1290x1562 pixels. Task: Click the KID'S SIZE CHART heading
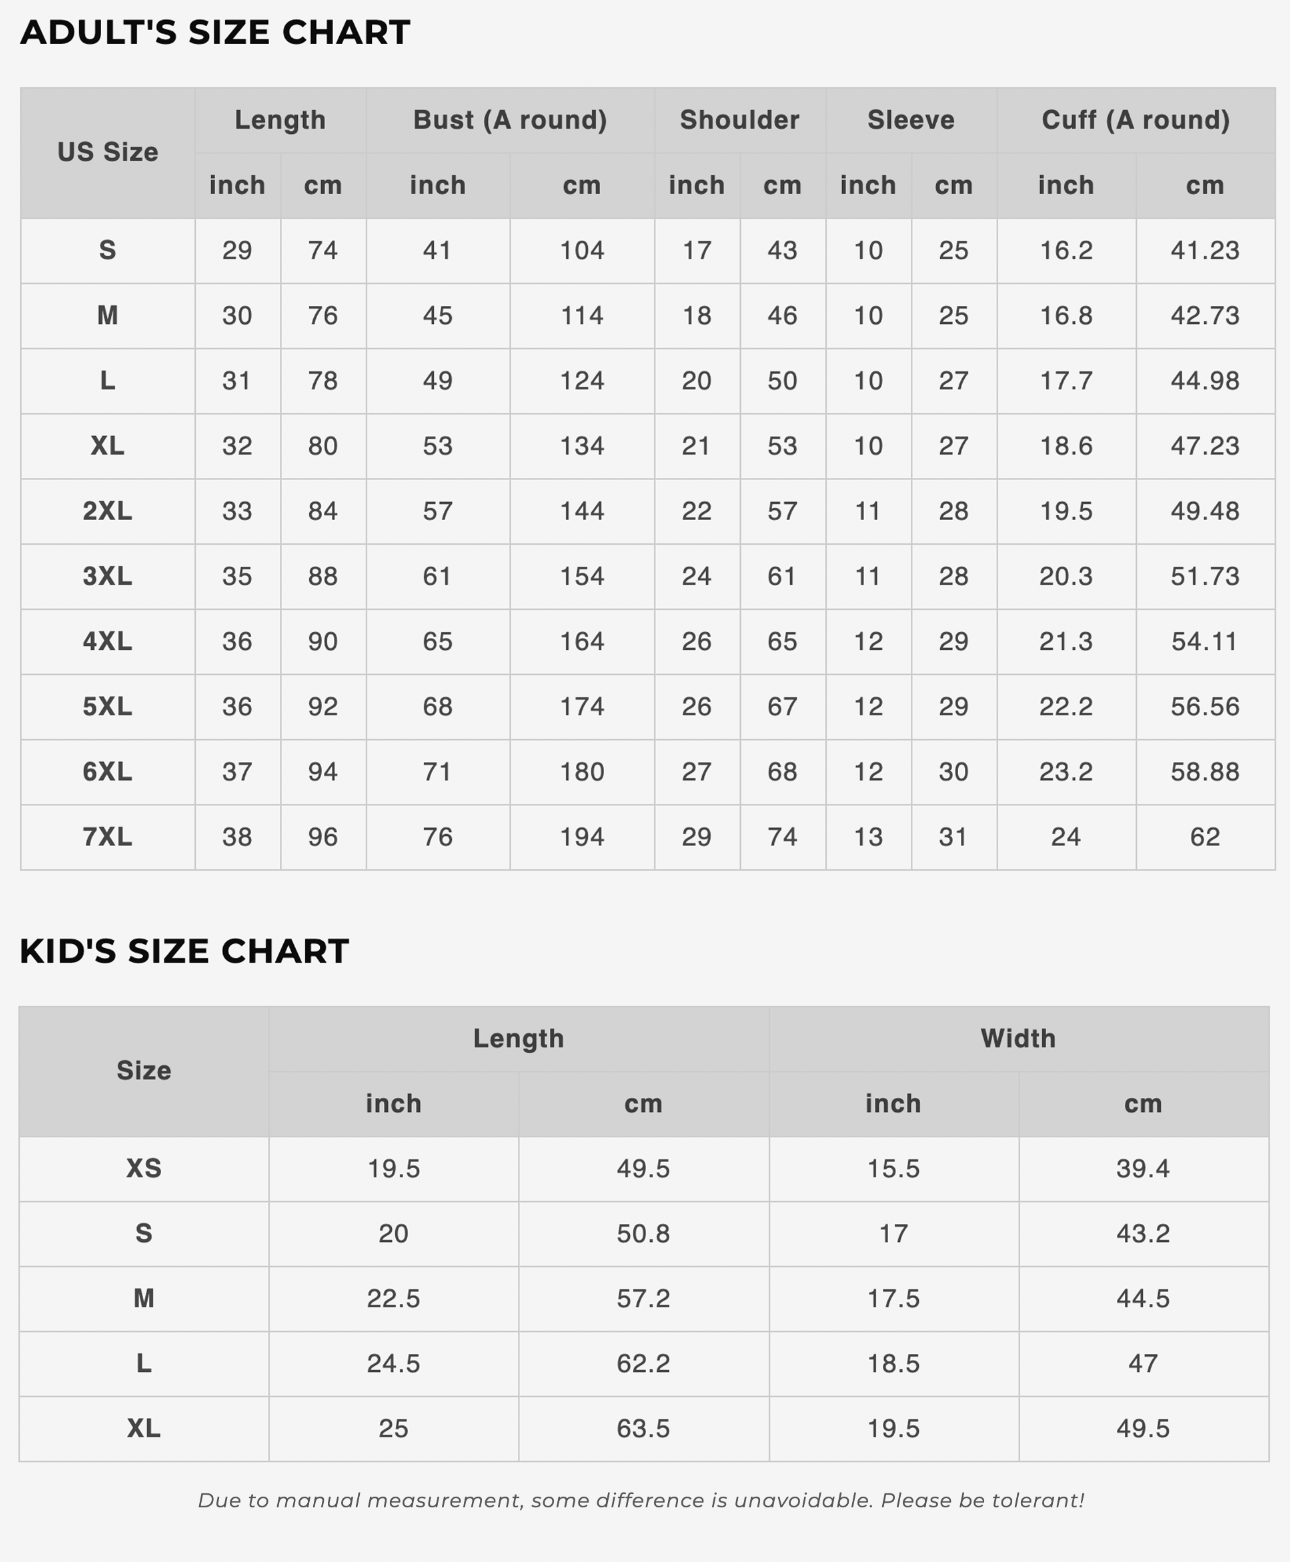click(x=184, y=951)
